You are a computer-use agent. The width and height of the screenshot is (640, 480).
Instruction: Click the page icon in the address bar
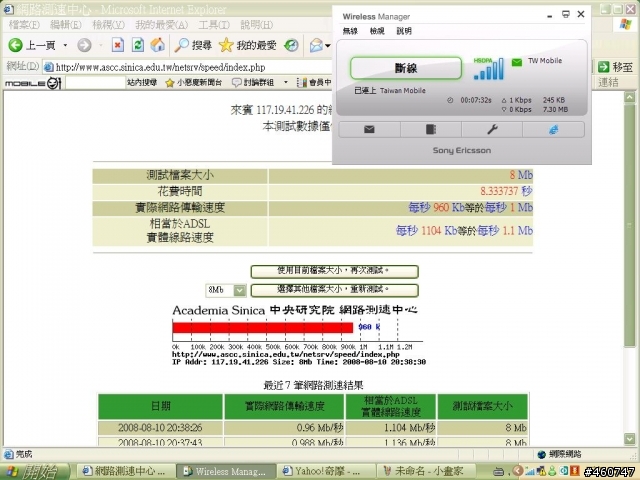pyautogui.click(x=49, y=67)
